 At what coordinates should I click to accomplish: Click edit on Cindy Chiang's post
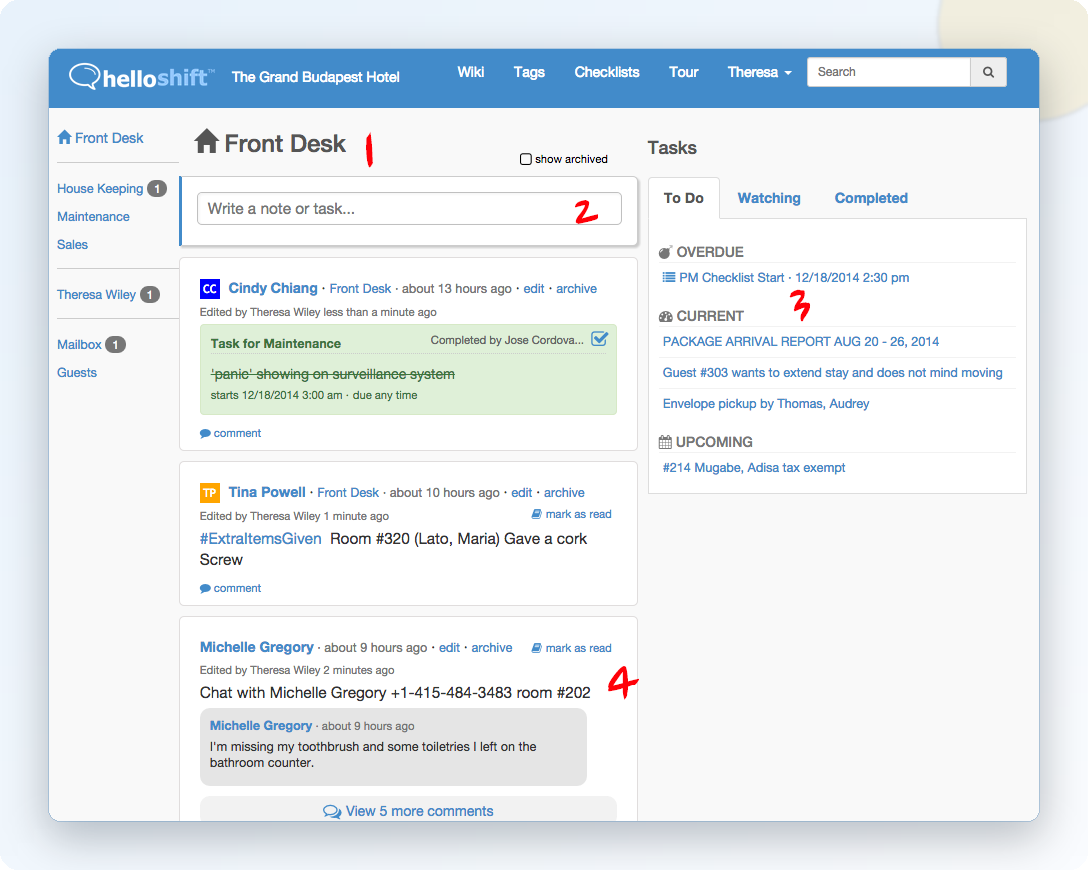(534, 289)
